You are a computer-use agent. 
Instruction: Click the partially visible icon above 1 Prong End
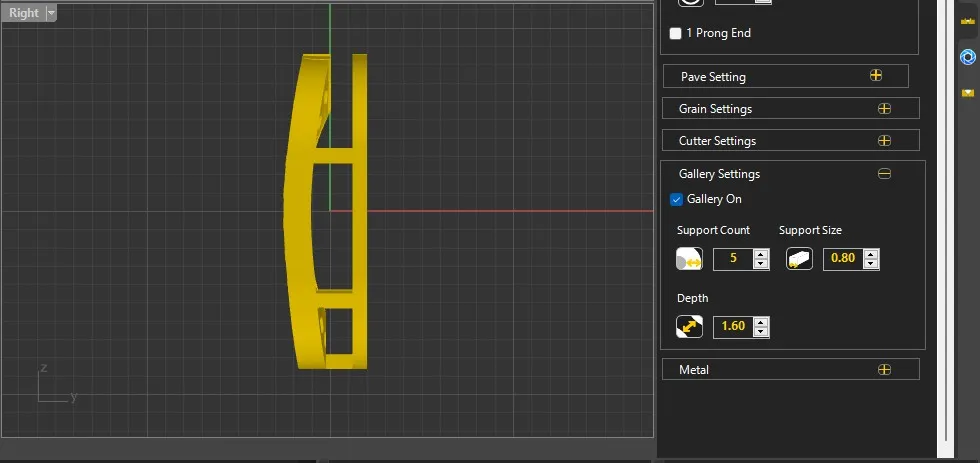691,3
